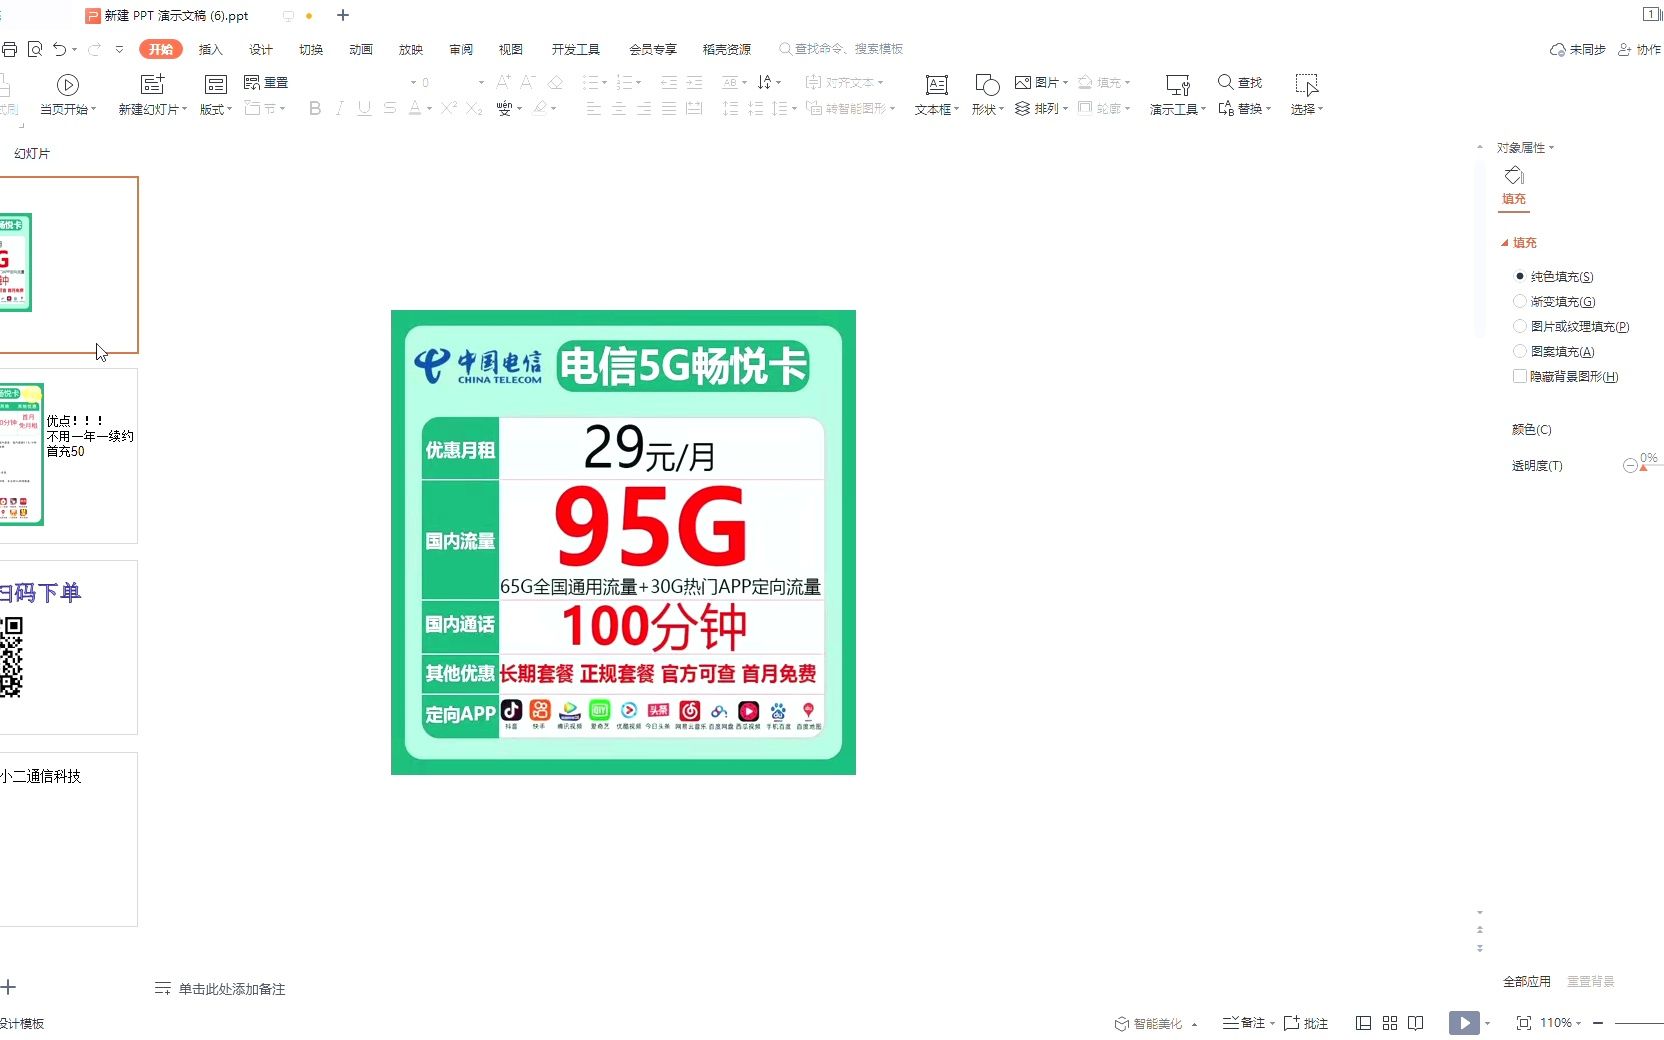The image size is (1664, 1040).
Task: Open the shapes gallery icon
Action: (987, 85)
